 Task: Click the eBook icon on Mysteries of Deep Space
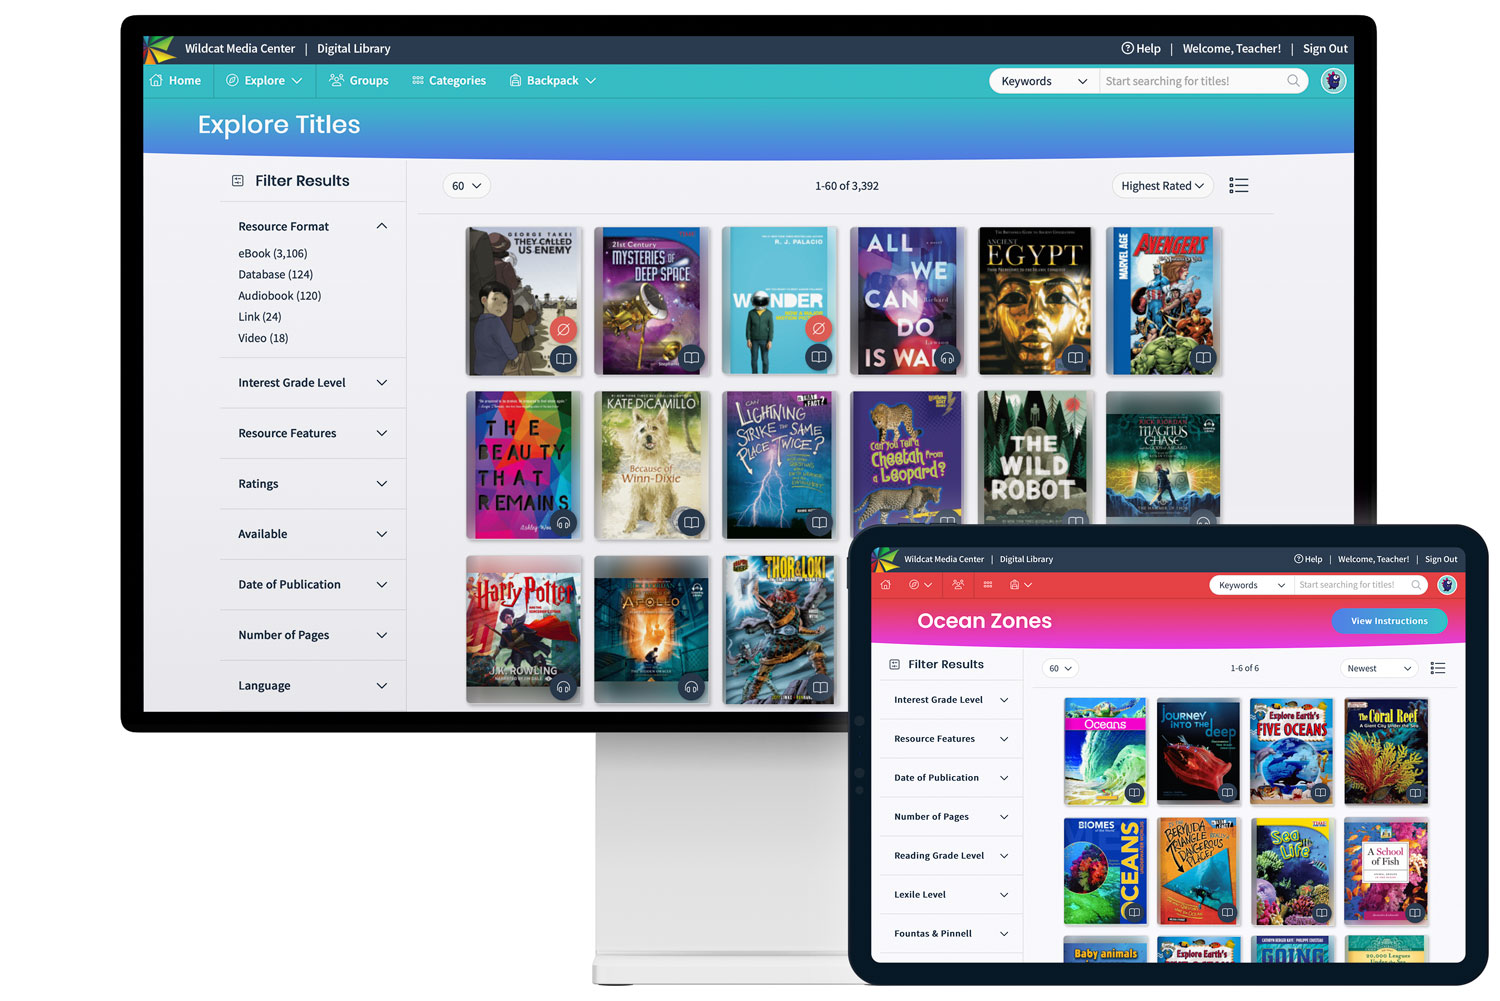tap(691, 358)
